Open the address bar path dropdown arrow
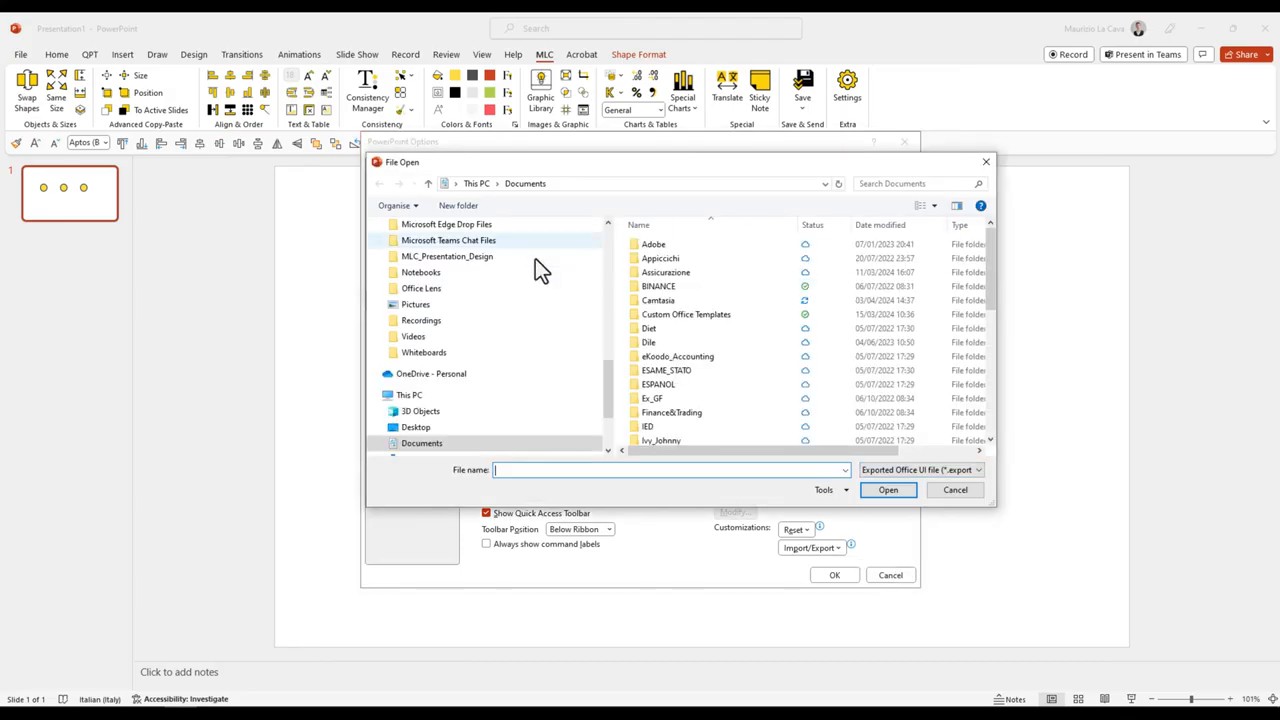The height and width of the screenshot is (720, 1280). (825, 184)
